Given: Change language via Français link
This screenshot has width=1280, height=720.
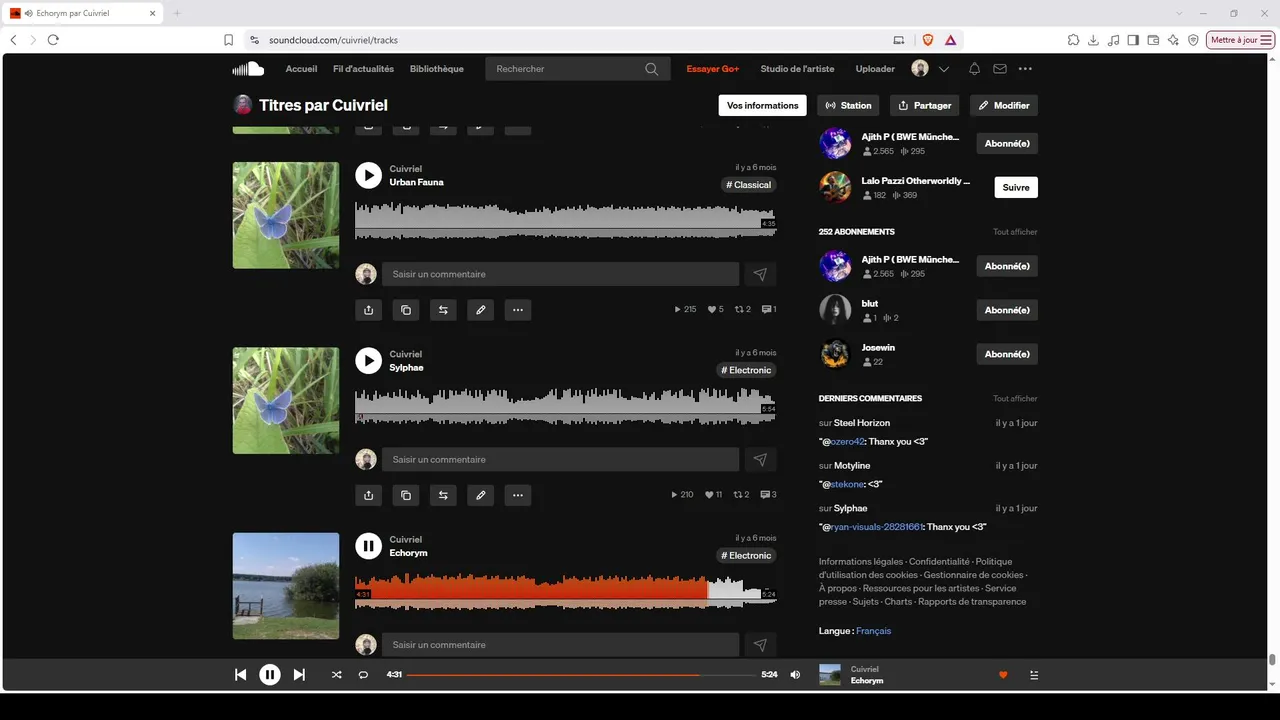Looking at the screenshot, I should (873, 631).
